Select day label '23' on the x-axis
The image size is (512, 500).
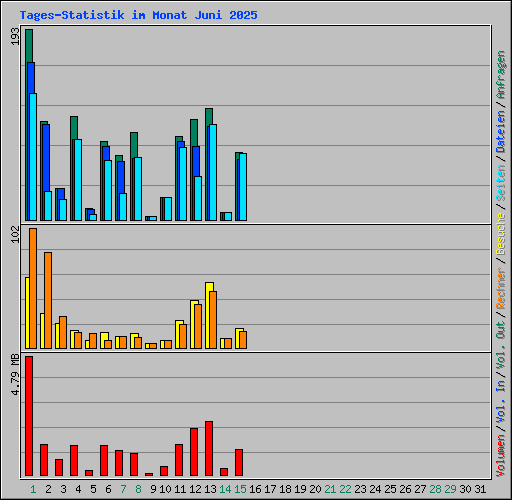pyautogui.click(x=360, y=489)
